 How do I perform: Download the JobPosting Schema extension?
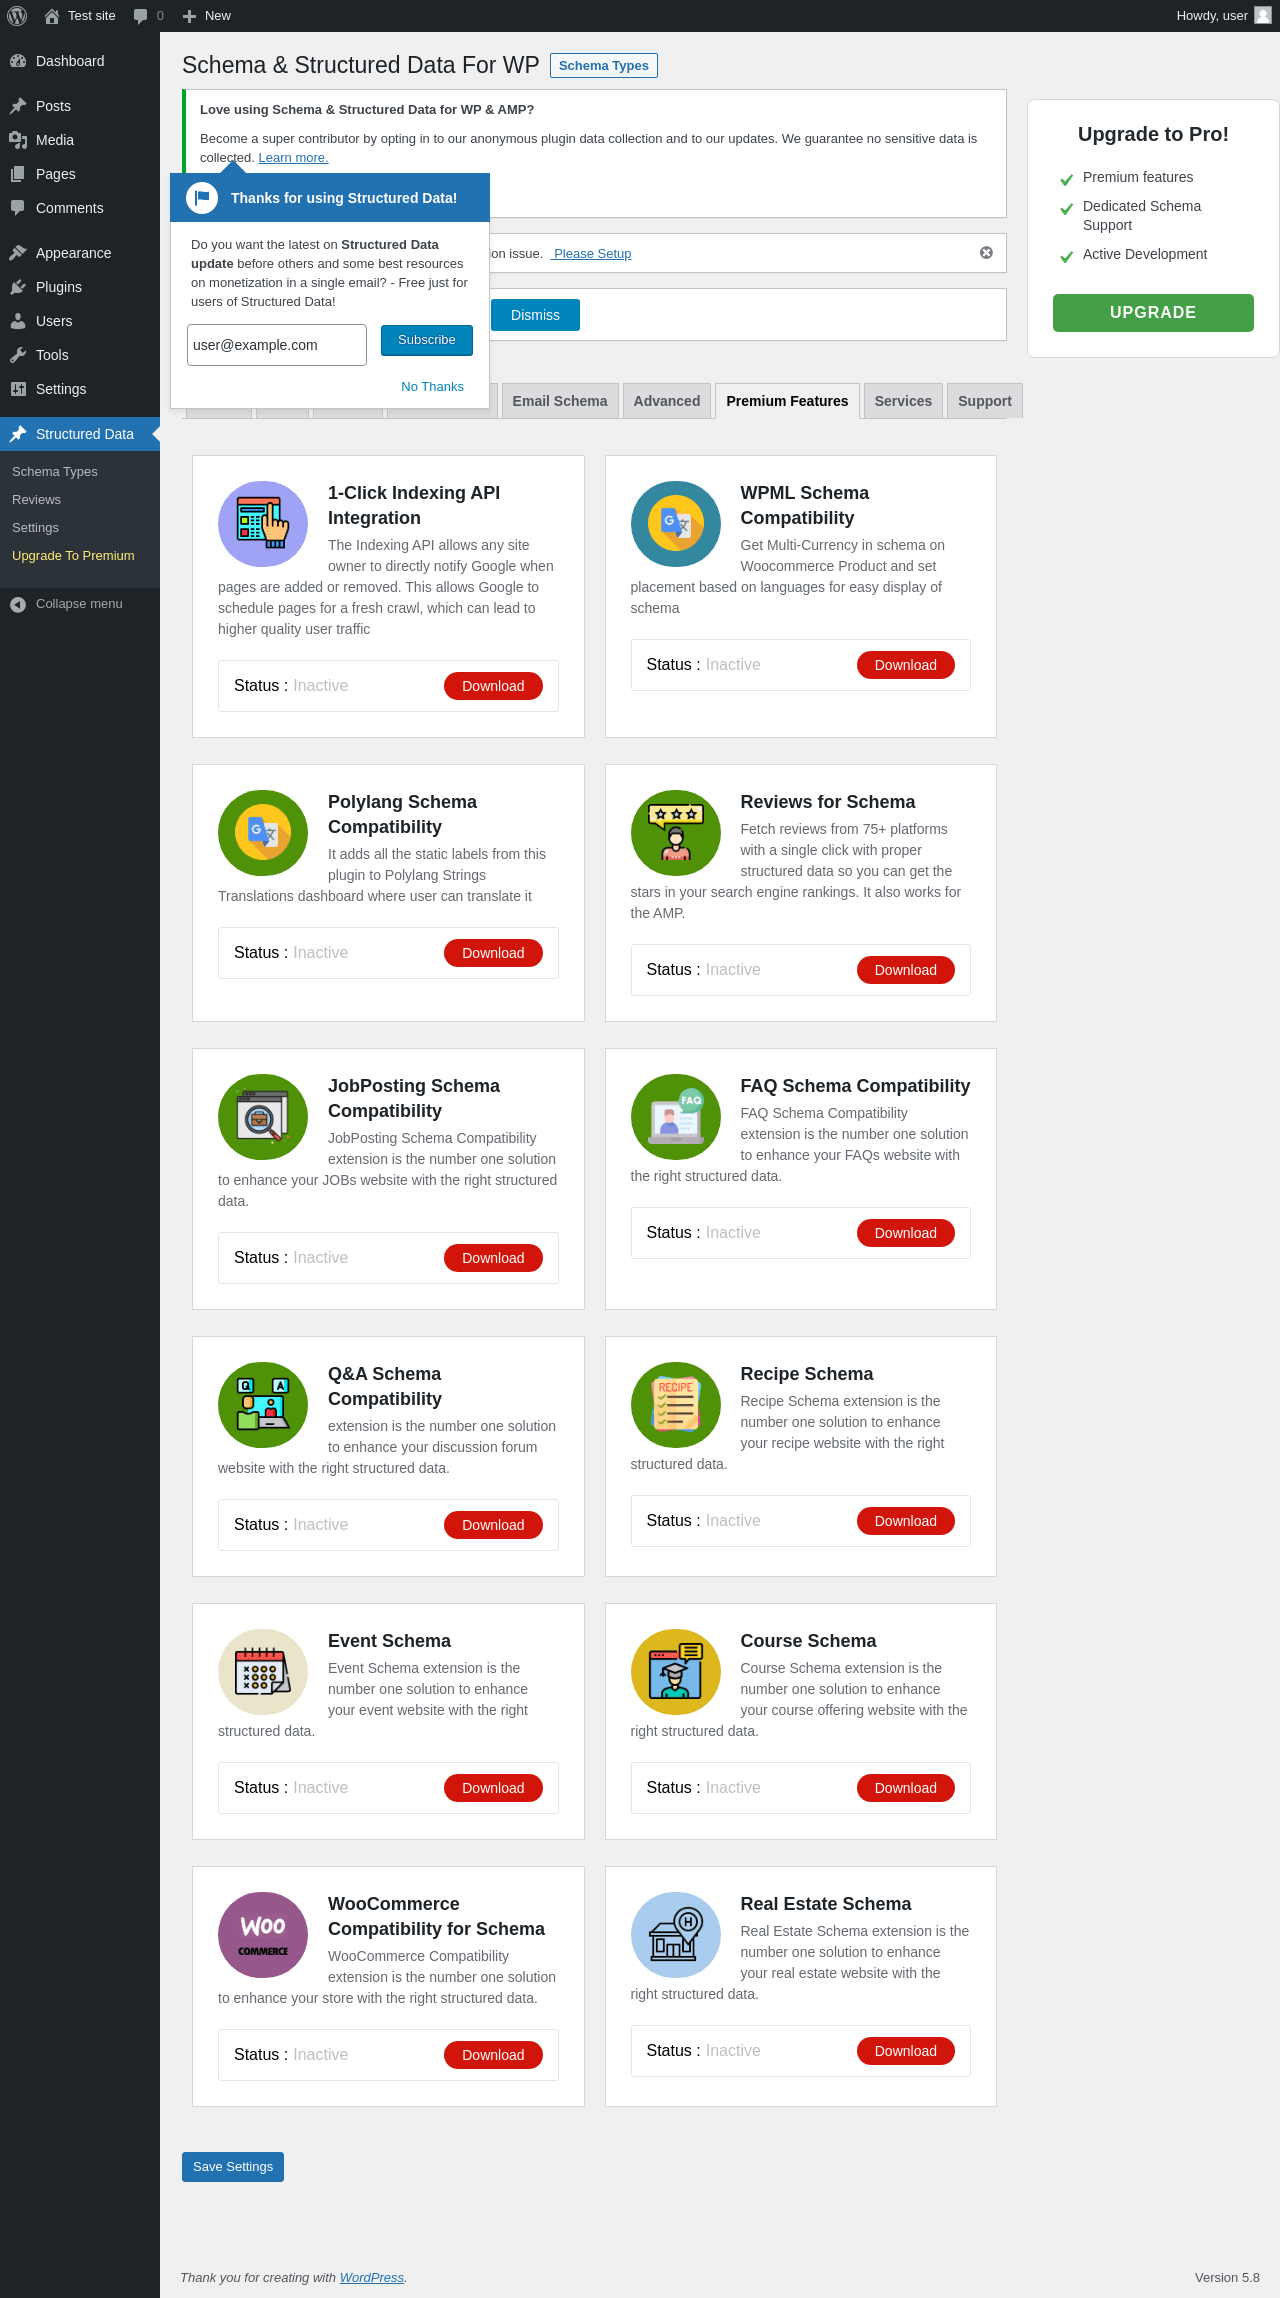493,1258
